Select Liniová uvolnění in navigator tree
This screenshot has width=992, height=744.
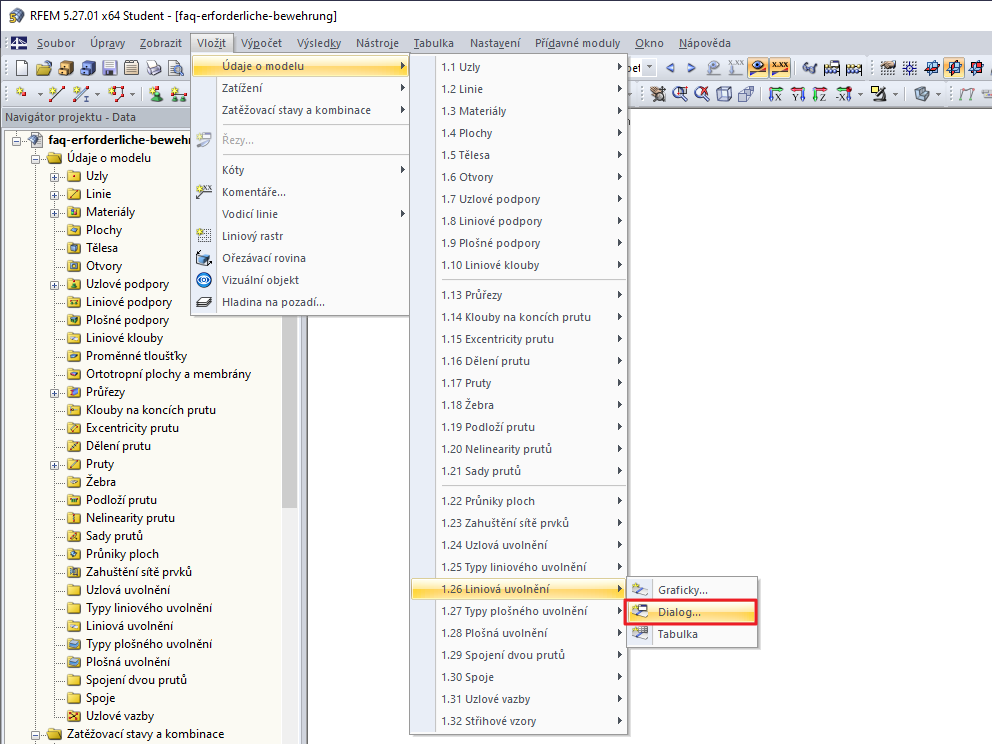click(129, 626)
